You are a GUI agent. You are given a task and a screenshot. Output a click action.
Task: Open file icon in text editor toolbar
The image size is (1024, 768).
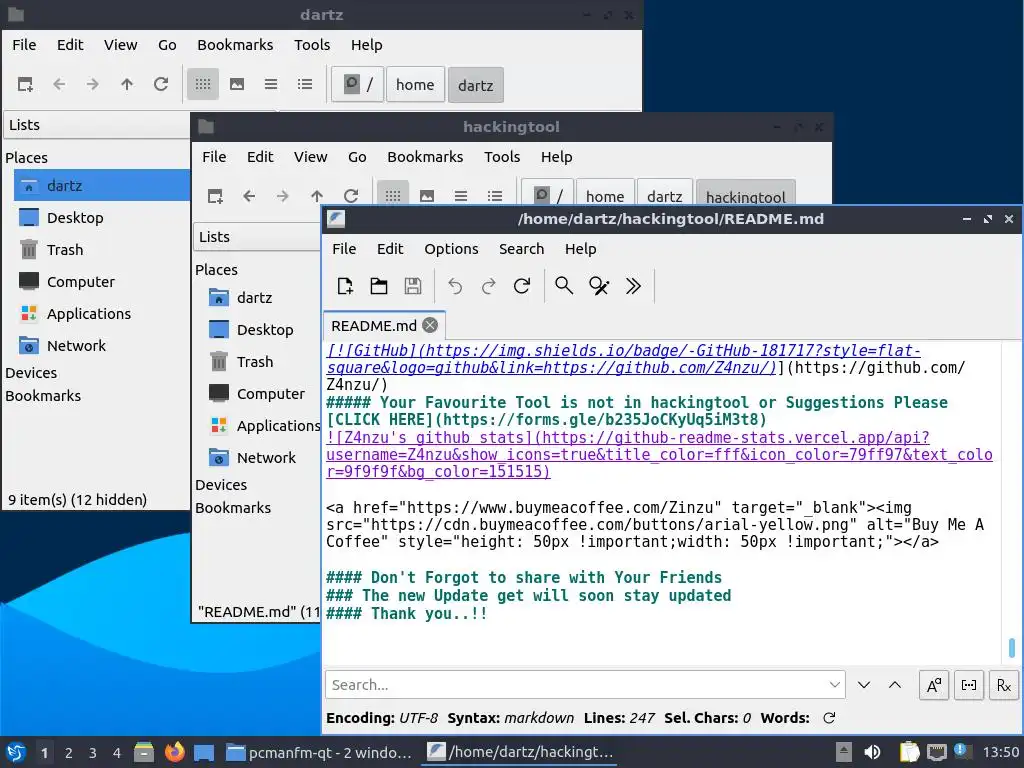coord(379,286)
